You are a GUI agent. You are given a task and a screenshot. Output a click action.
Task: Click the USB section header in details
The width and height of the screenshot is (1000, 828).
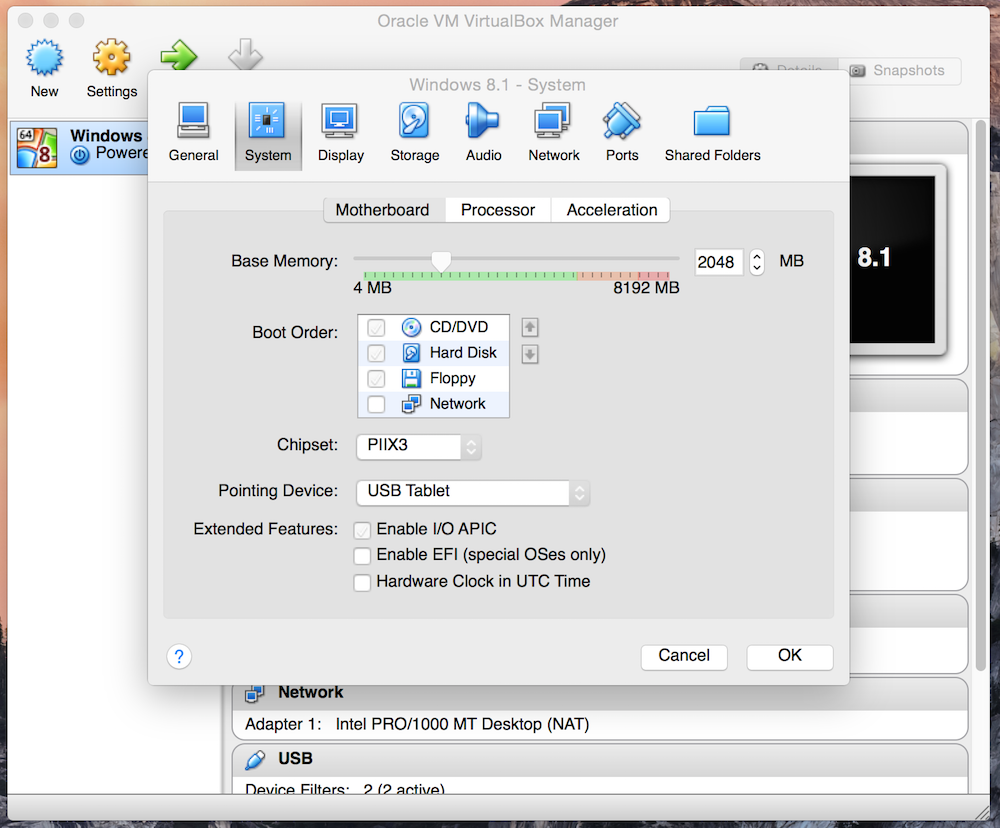coord(599,759)
